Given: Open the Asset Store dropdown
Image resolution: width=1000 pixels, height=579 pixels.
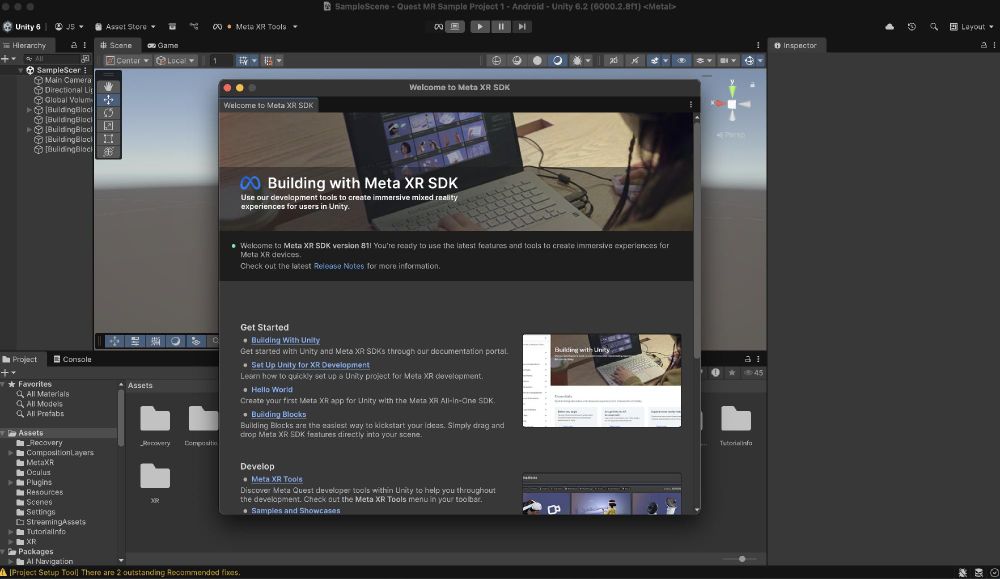Looking at the screenshot, I should 125,27.
